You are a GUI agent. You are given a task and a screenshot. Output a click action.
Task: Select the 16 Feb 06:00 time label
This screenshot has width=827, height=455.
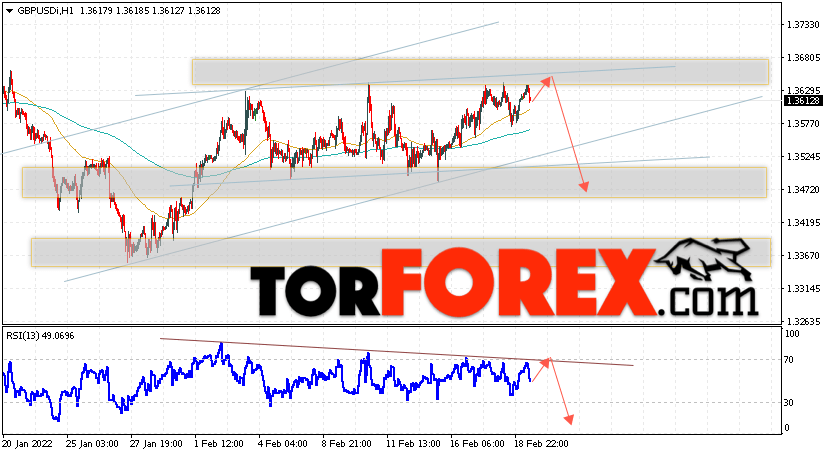[x=478, y=444]
